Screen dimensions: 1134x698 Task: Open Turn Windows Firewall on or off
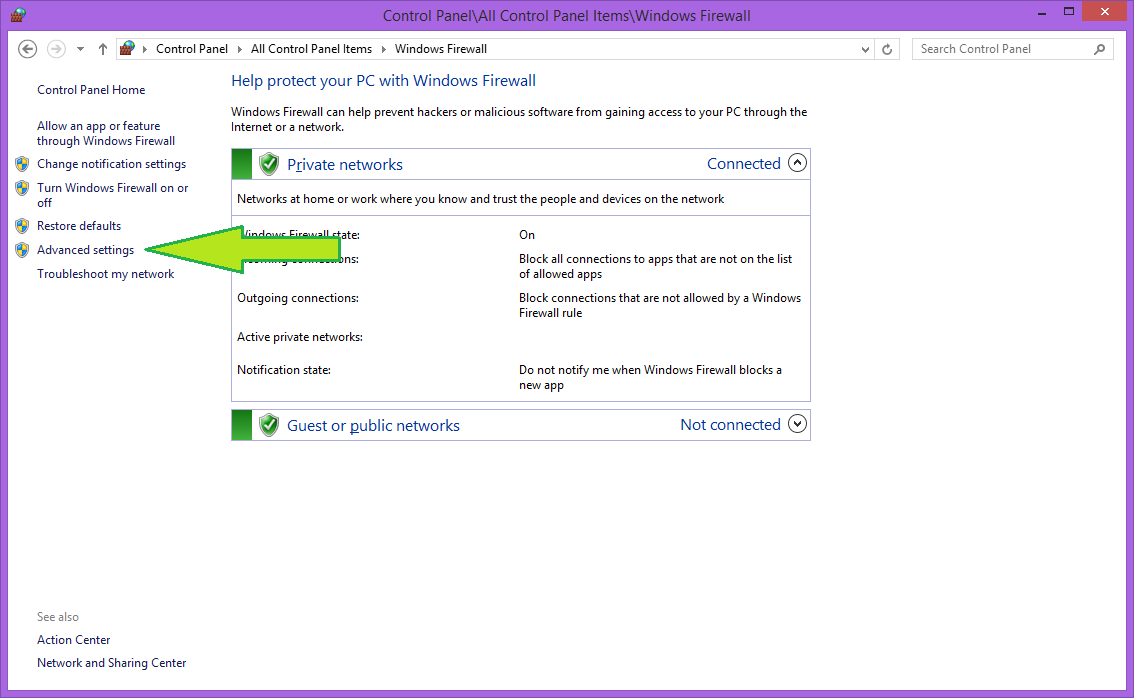(x=112, y=195)
